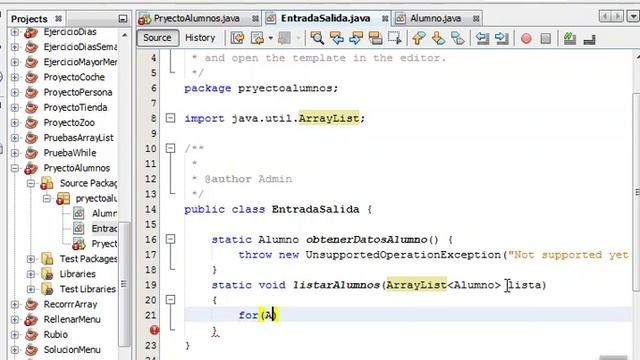Select the Rubio project
The width and height of the screenshot is (640, 360).
[56, 335]
